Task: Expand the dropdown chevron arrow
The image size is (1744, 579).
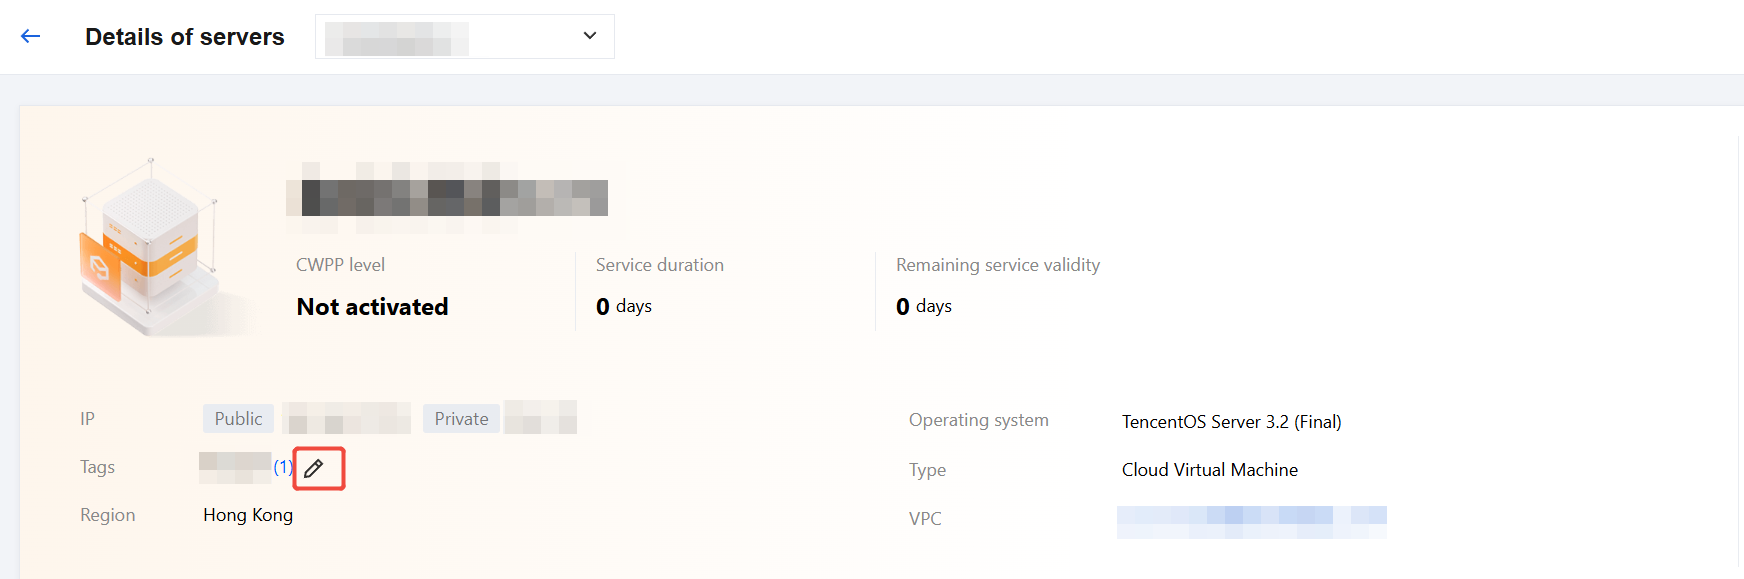Action: [590, 36]
